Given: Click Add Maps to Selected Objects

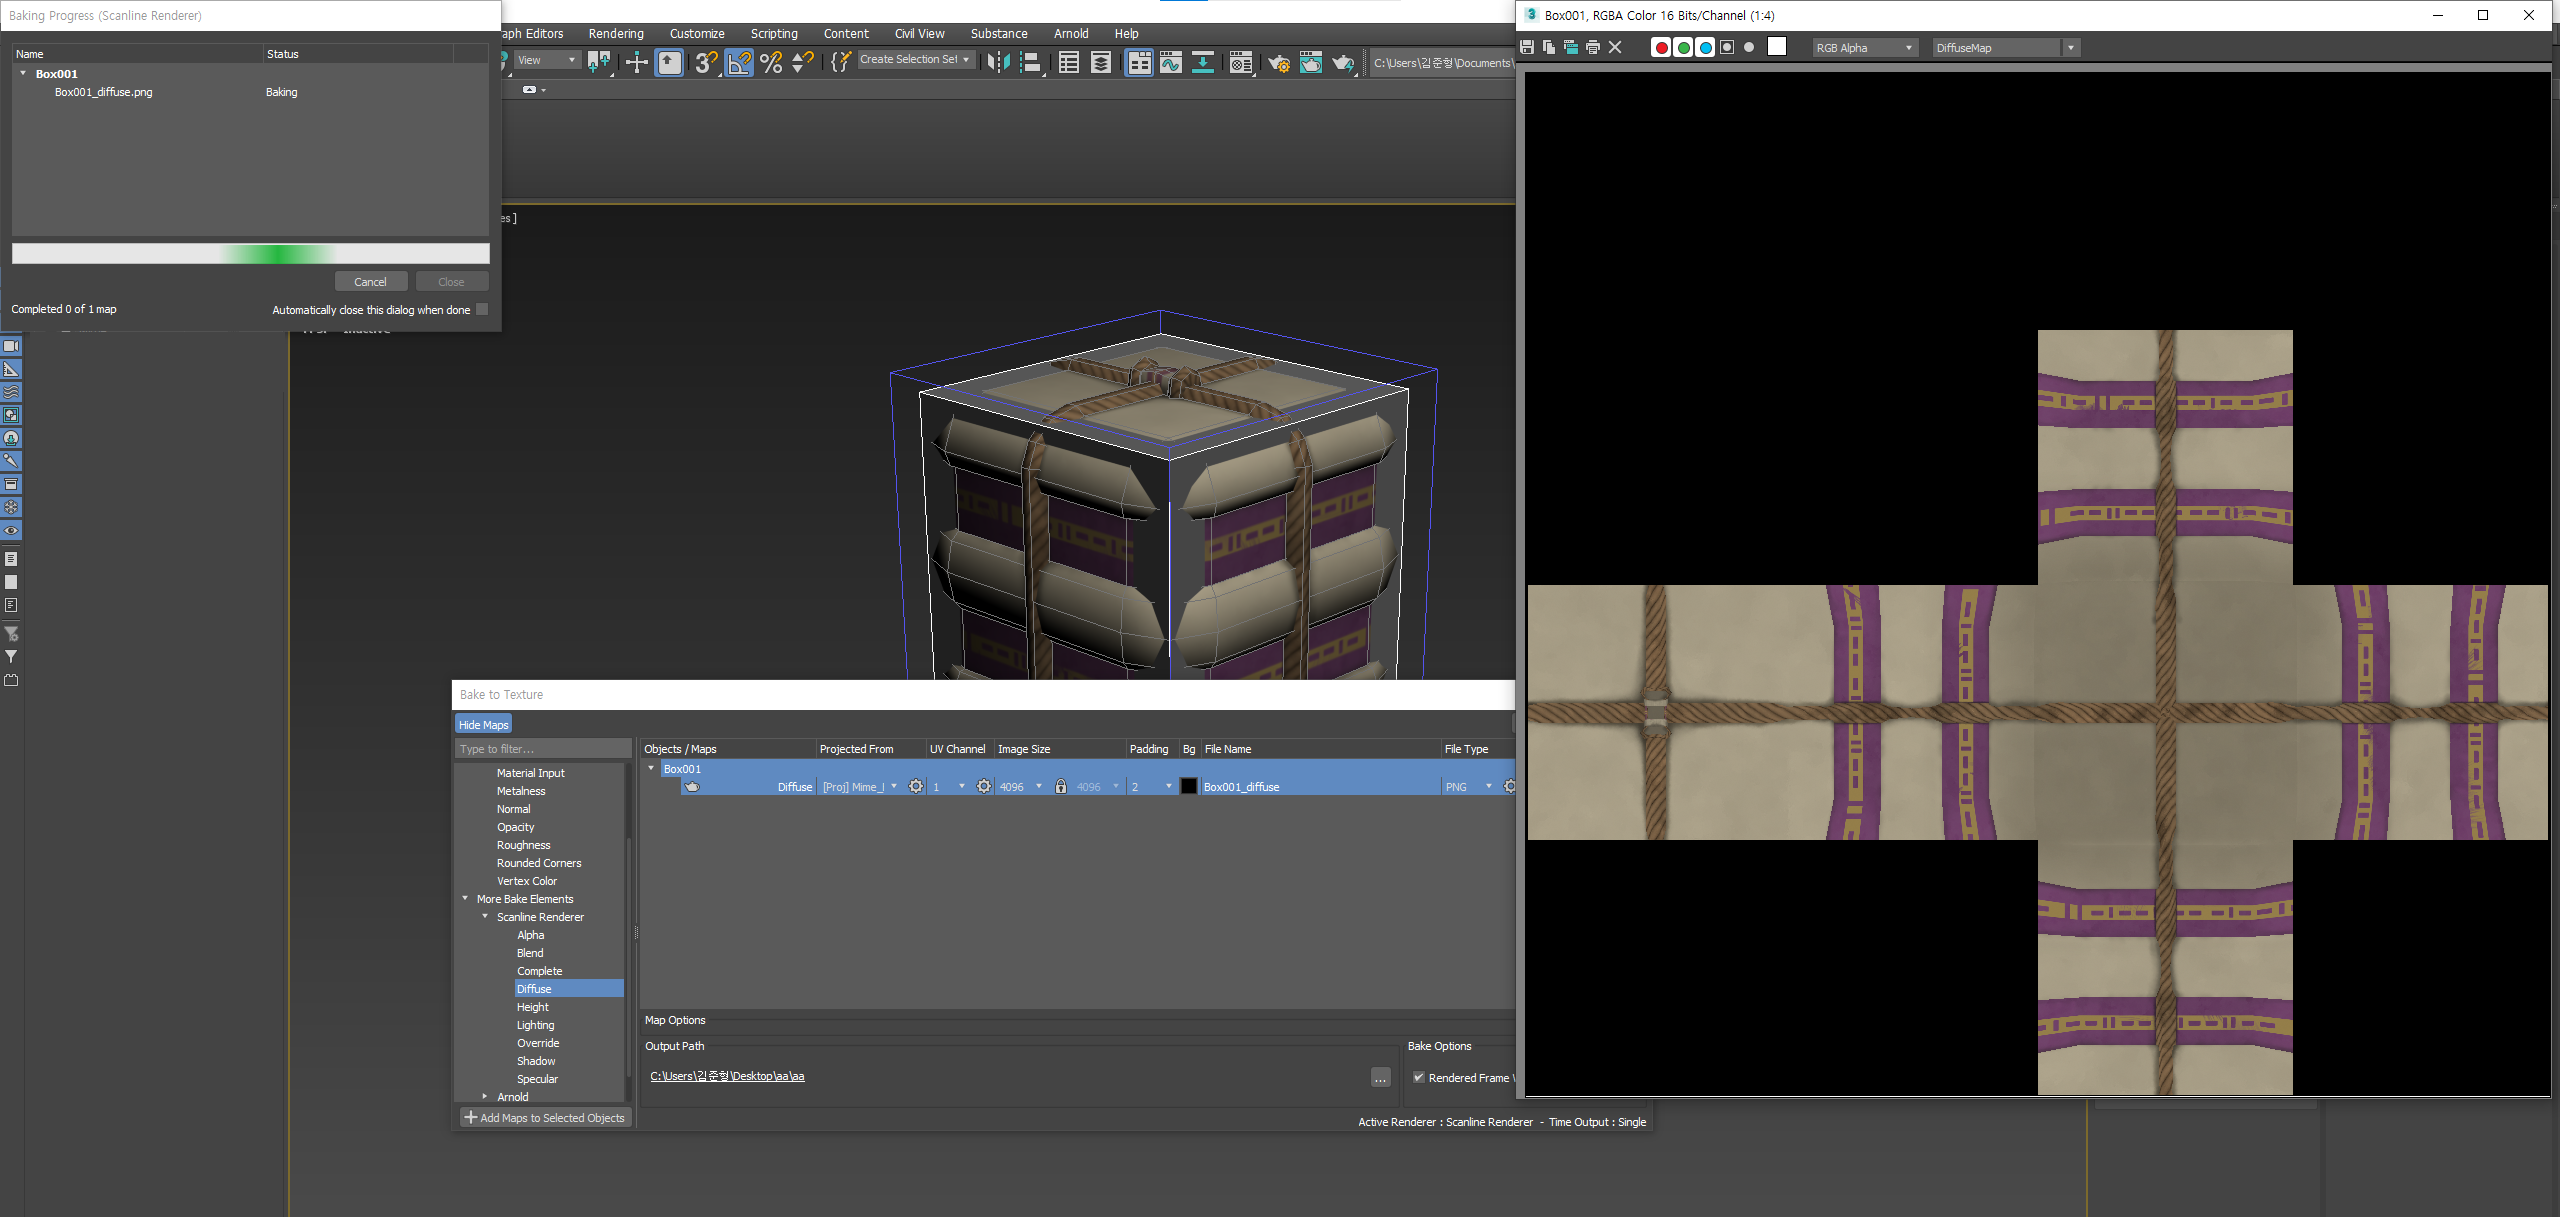Looking at the screenshot, I should click(544, 1118).
